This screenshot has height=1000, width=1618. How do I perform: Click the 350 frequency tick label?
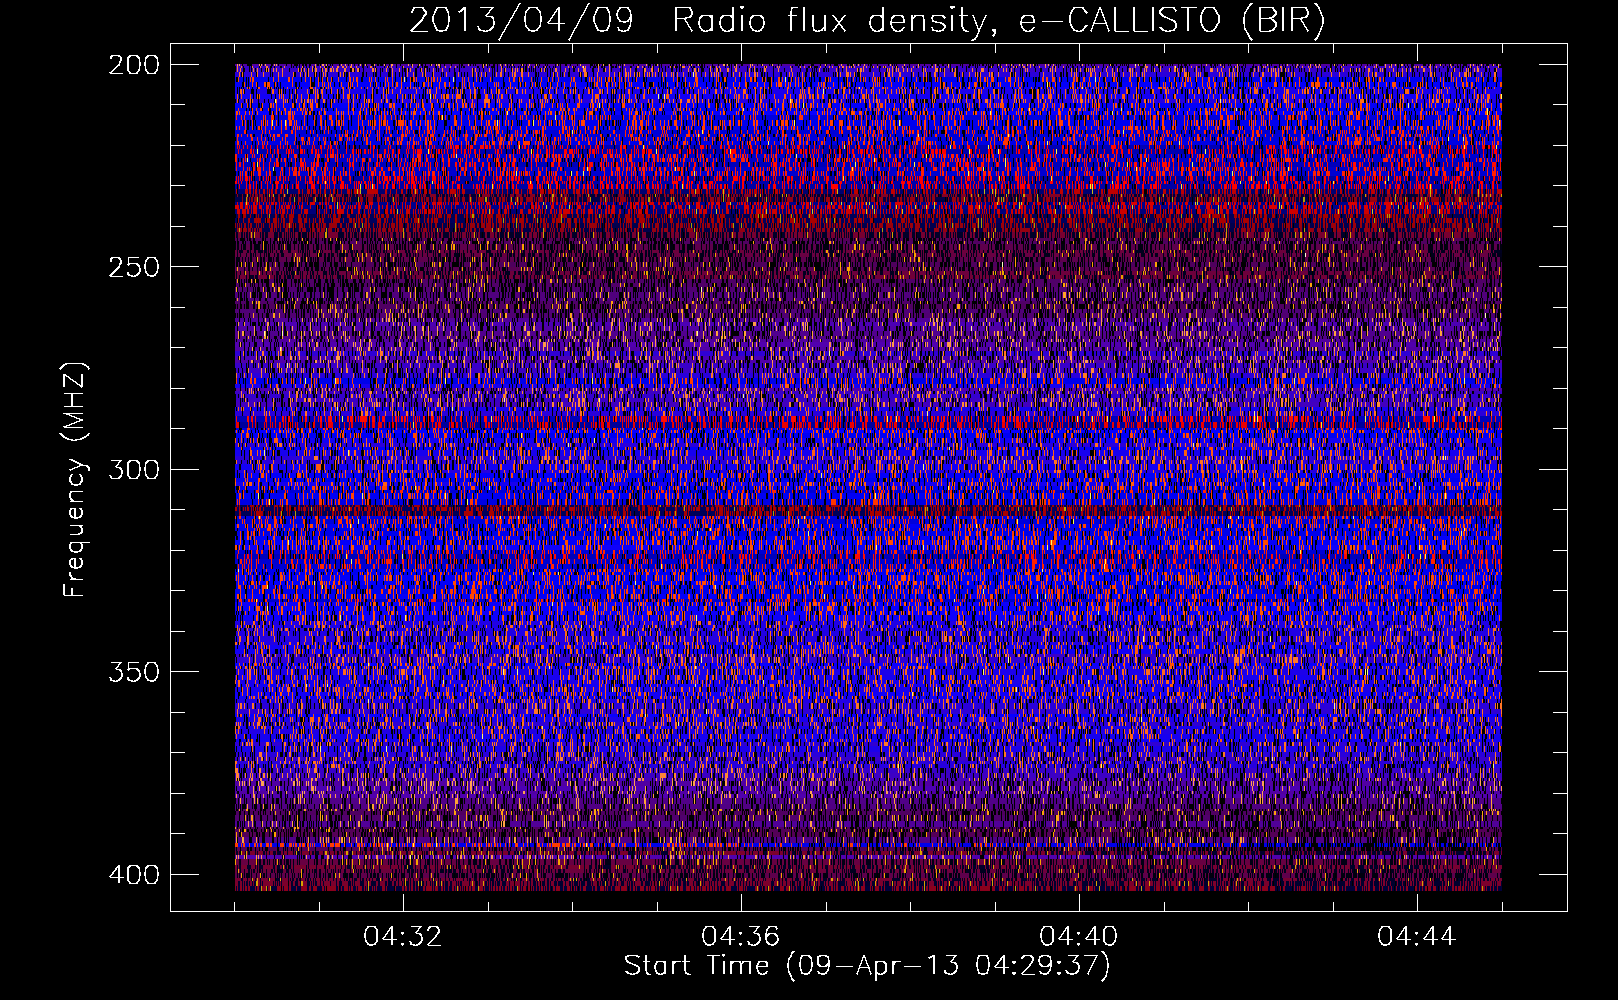click(134, 672)
